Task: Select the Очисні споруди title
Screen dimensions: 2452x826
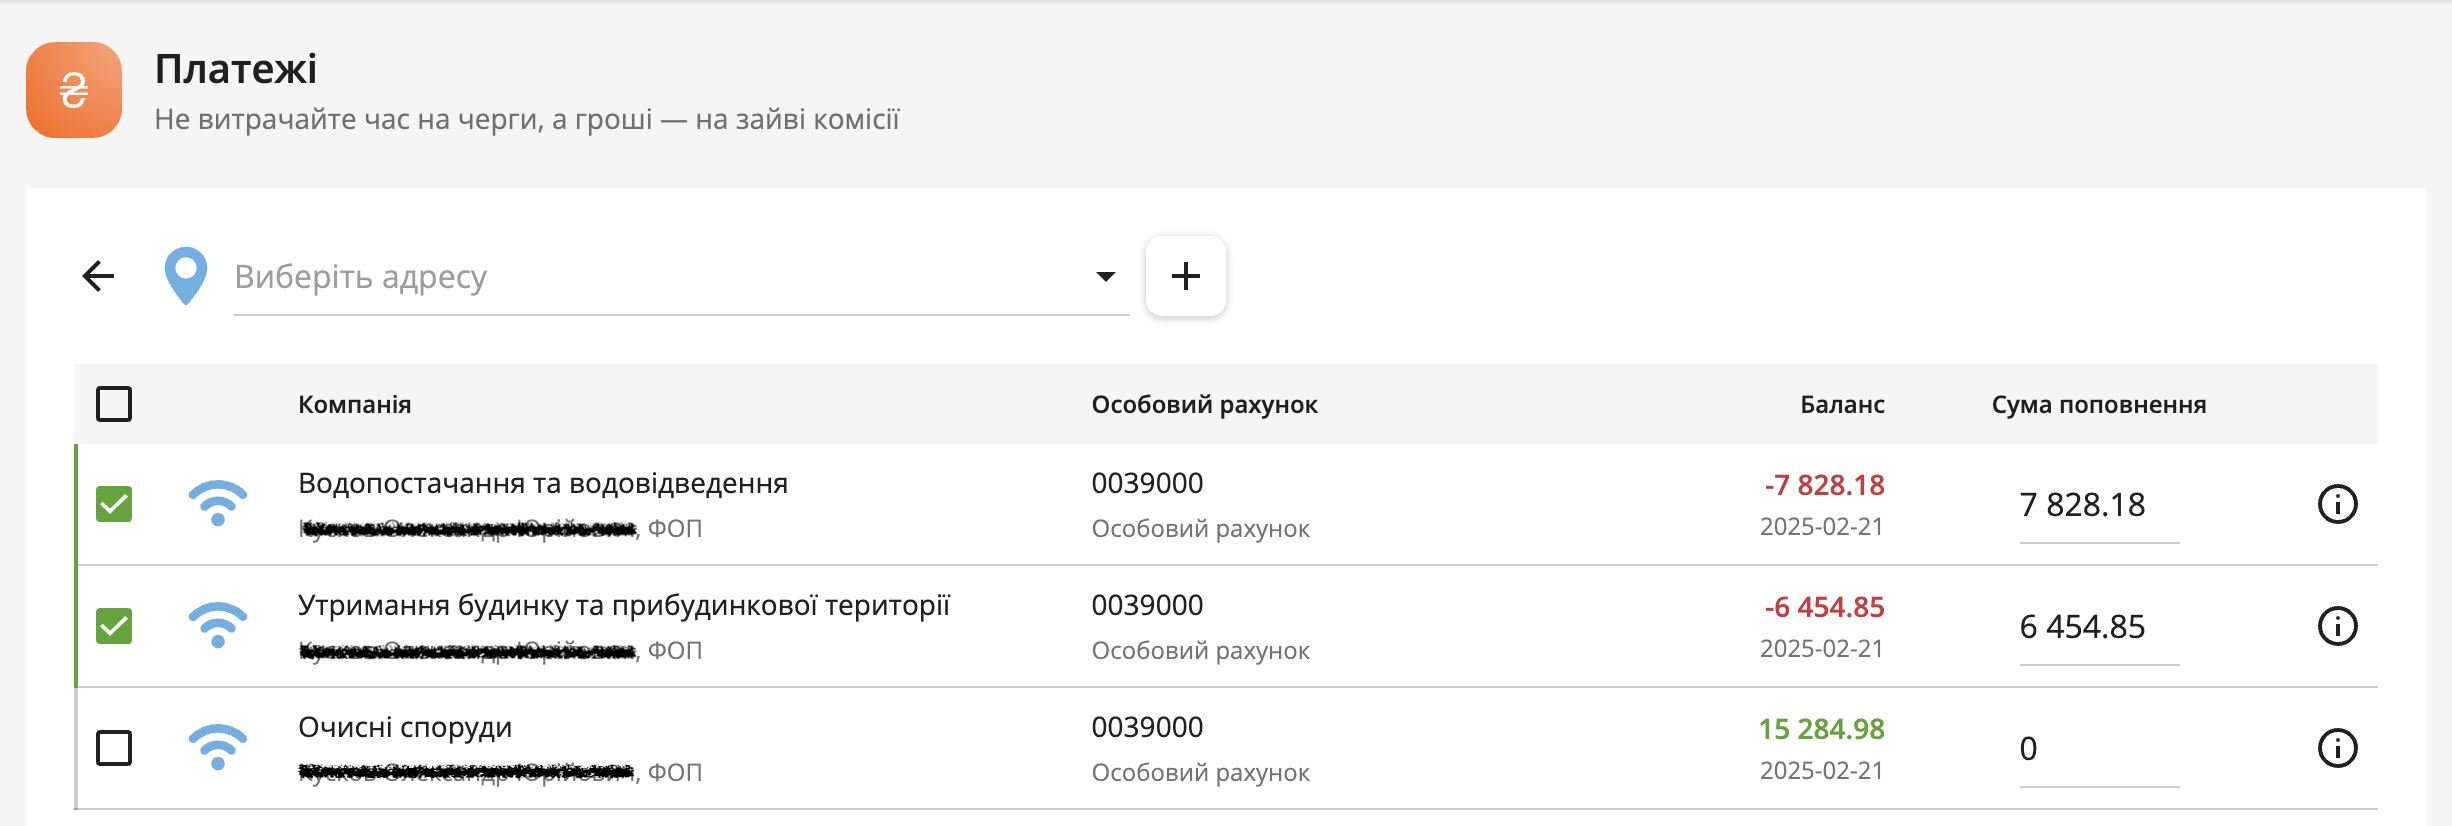Action: (405, 727)
